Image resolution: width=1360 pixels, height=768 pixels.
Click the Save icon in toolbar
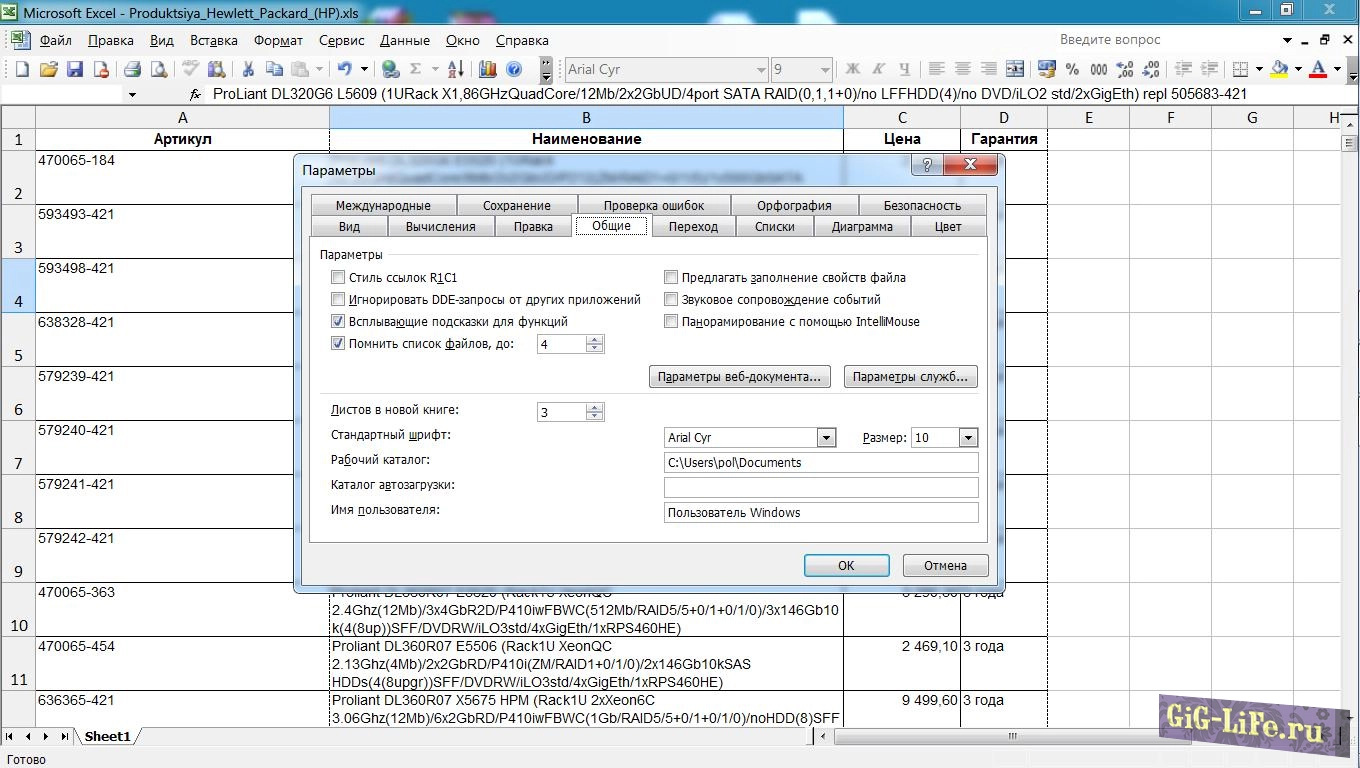coord(75,69)
